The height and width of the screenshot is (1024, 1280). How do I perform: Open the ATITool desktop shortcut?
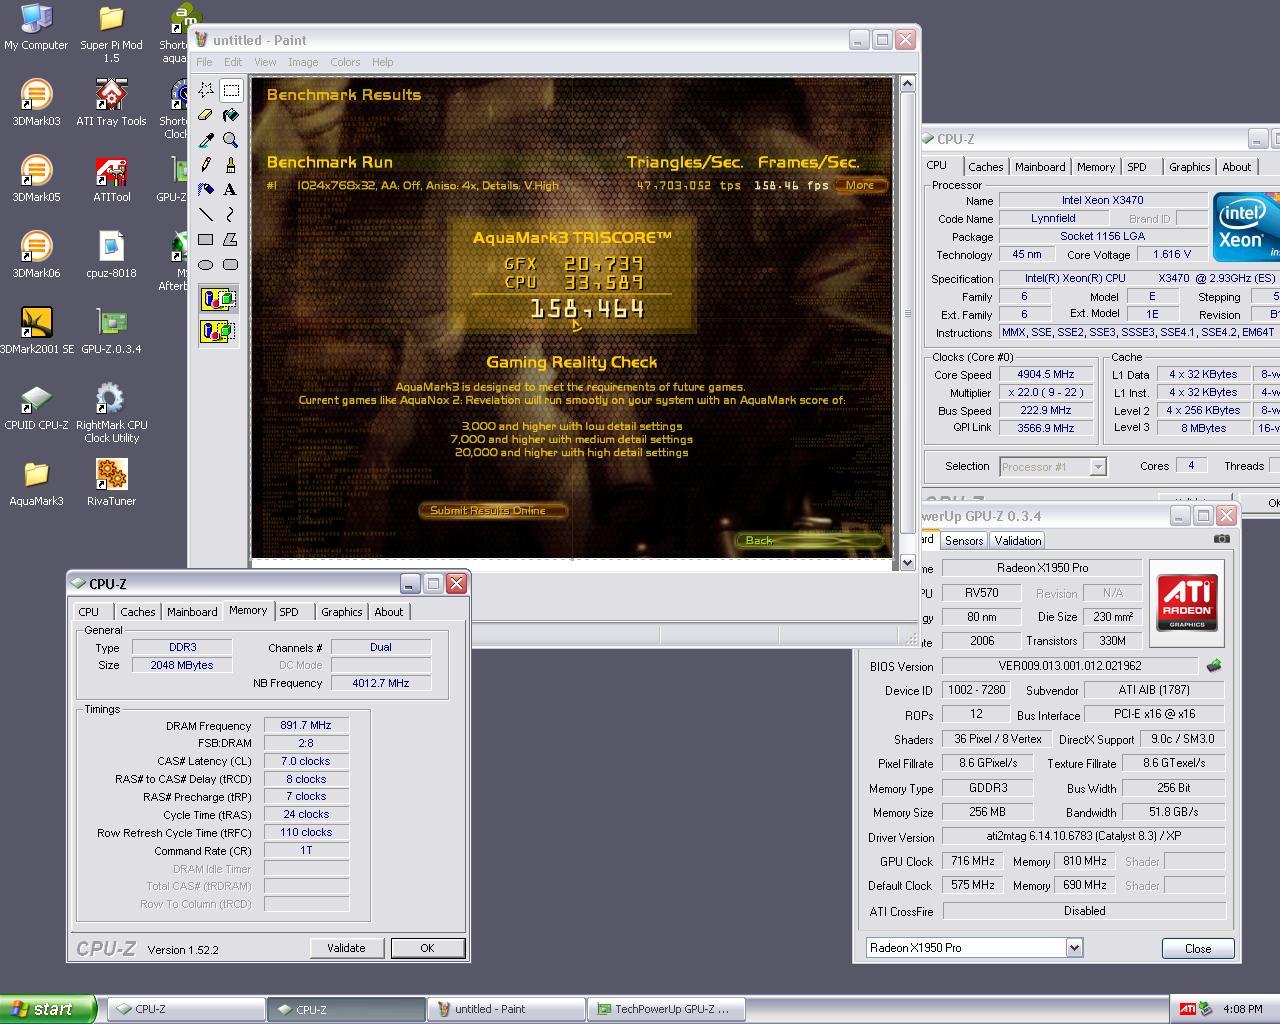tap(111, 179)
